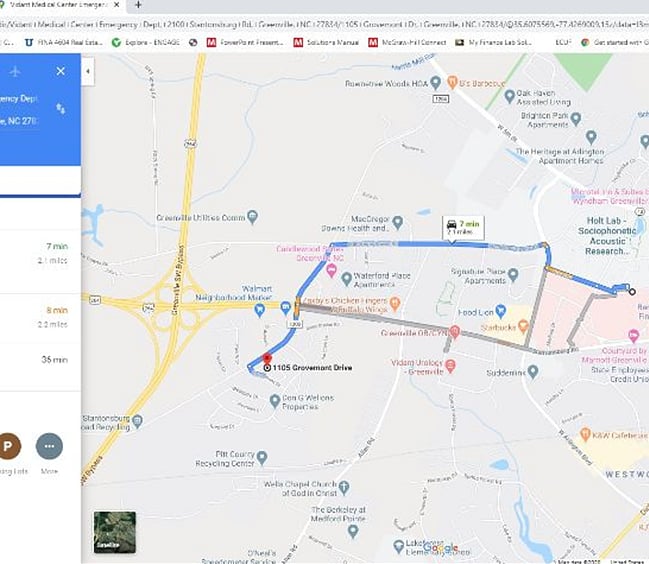649x564 pixels.
Task: Open The Berkeley at Medford Pointe pin
Action: [x=353, y=531]
